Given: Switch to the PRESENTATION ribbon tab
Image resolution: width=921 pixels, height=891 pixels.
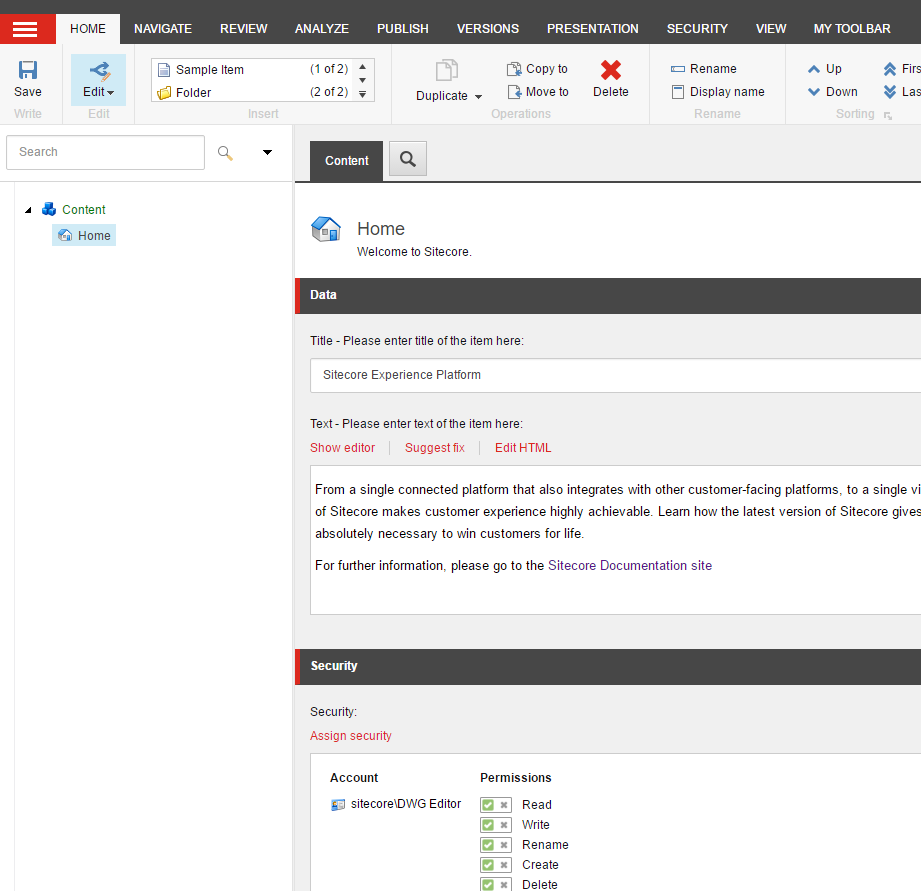Looking at the screenshot, I should [x=593, y=29].
